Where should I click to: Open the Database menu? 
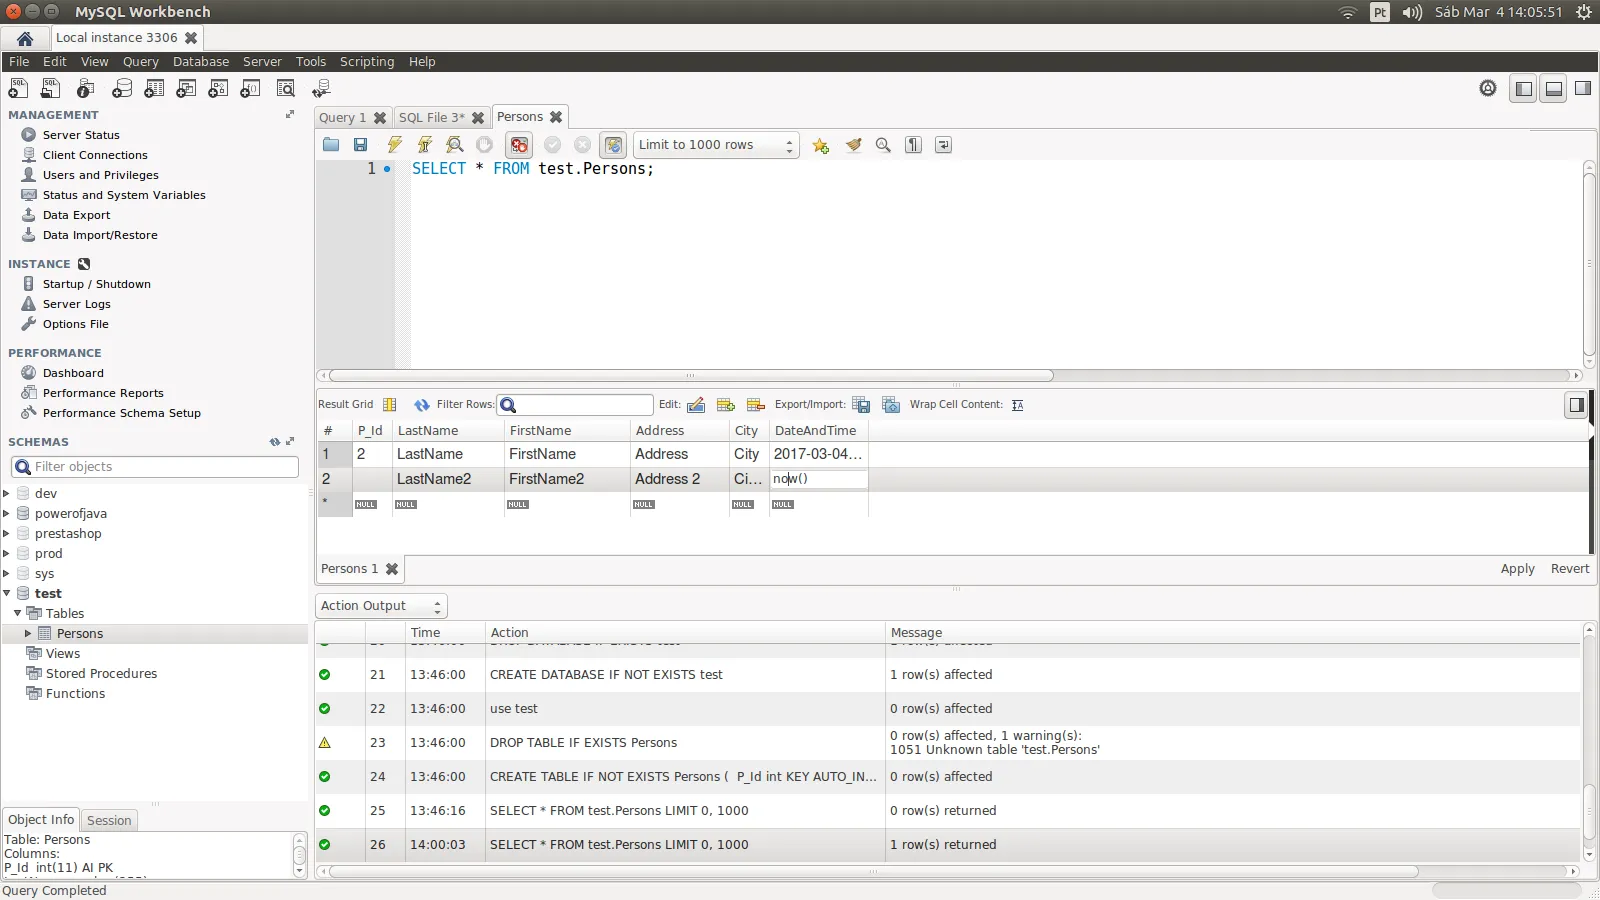point(200,62)
